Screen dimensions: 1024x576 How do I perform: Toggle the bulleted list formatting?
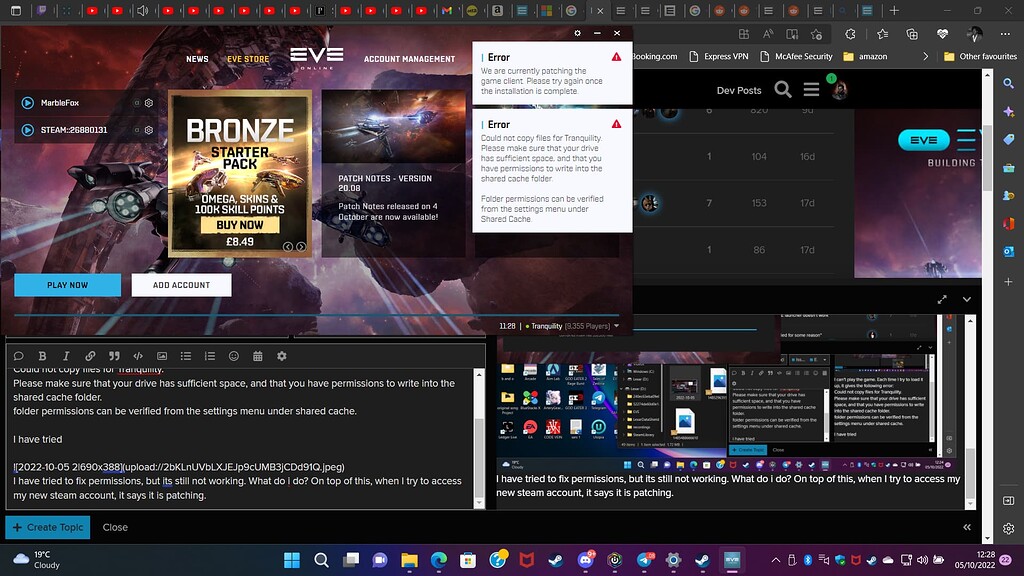(x=186, y=356)
